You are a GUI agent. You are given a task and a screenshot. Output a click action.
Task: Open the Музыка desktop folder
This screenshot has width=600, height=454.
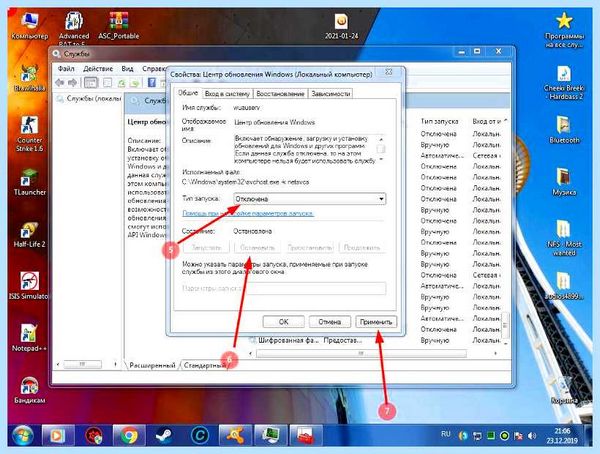pos(564,181)
